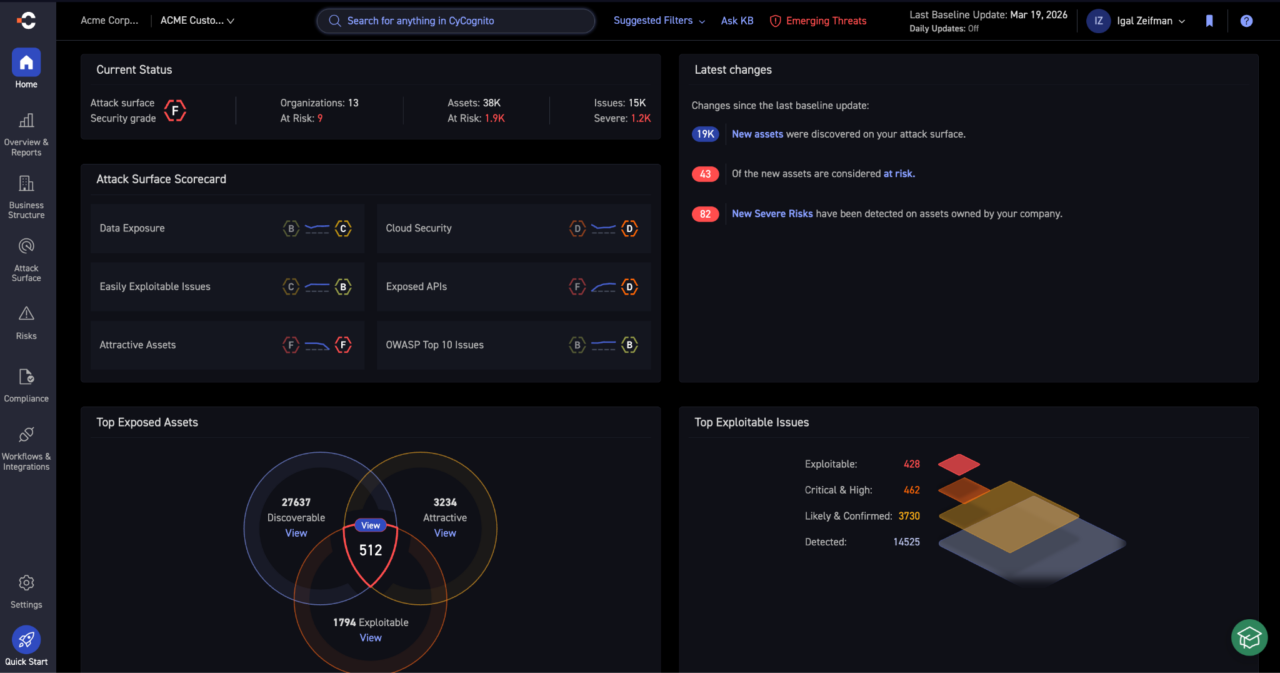Expand the Suggested Filters dropdown
Screen dimensions: 1280x673
pos(659,21)
